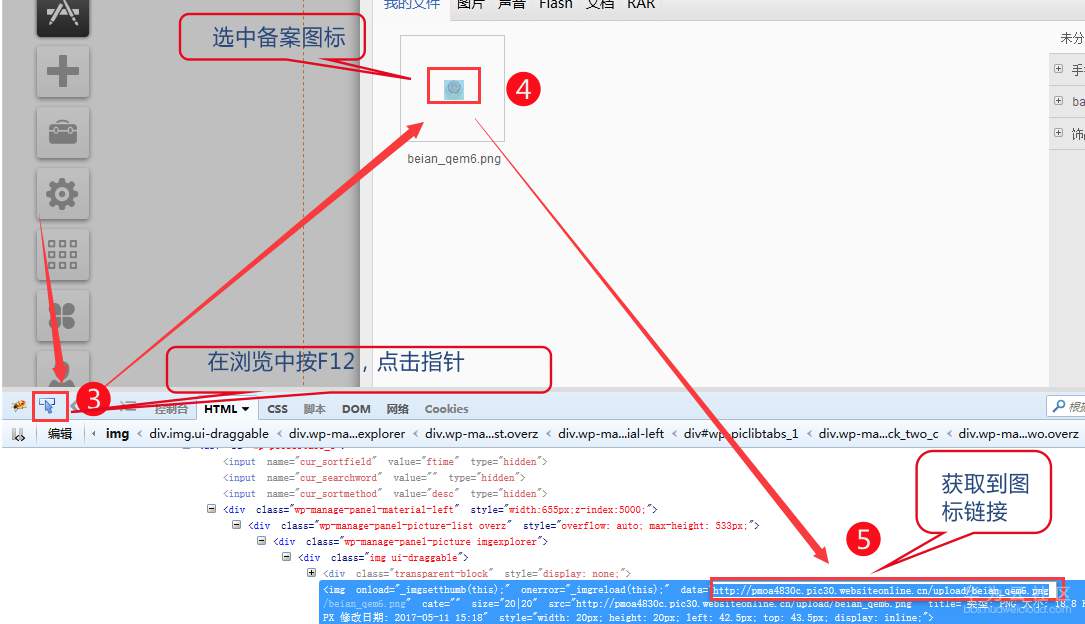Collapse the wp-manage-panel-material-left div node
Viewport: 1085px width, 624px height.
coord(211,508)
